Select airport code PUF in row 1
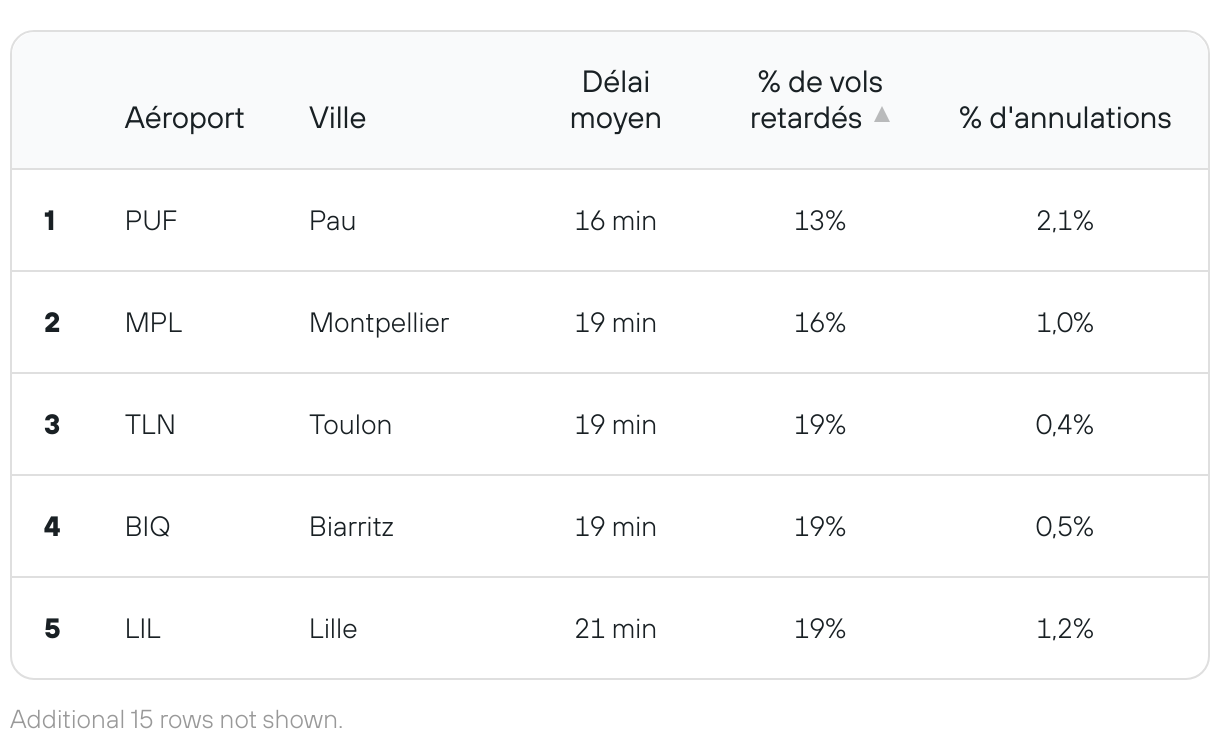1220x746 pixels. (x=151, y=221)
